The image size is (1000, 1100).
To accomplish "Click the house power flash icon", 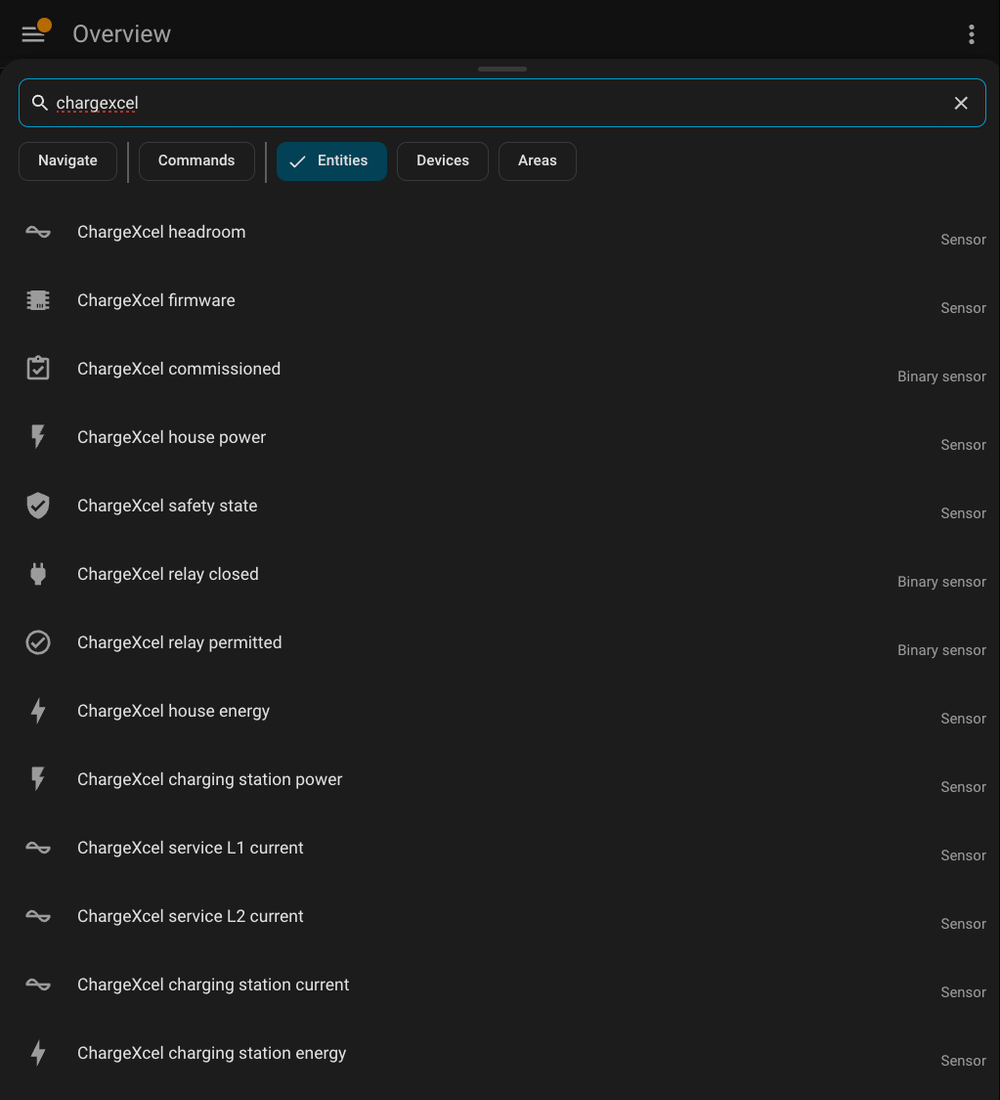I will pyautogui.click(x=38, y=436).
